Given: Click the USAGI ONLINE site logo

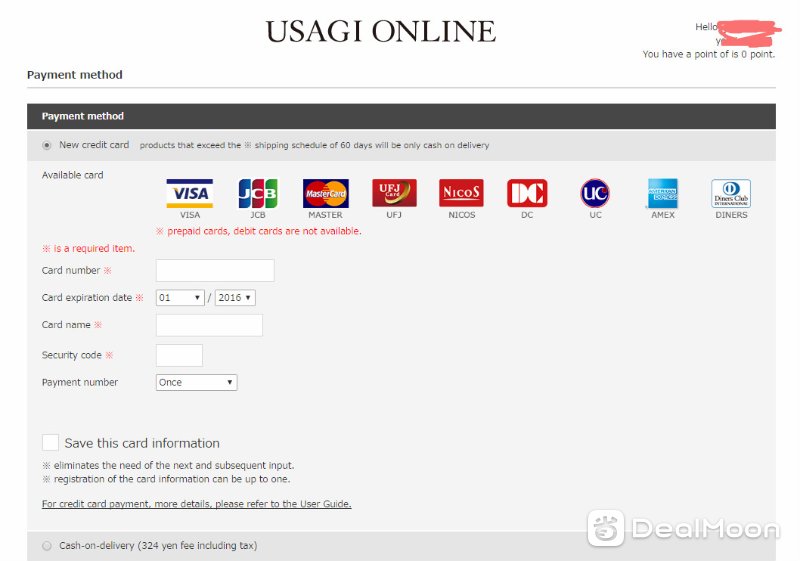Looking at the screenshot, I should point(381,32).
